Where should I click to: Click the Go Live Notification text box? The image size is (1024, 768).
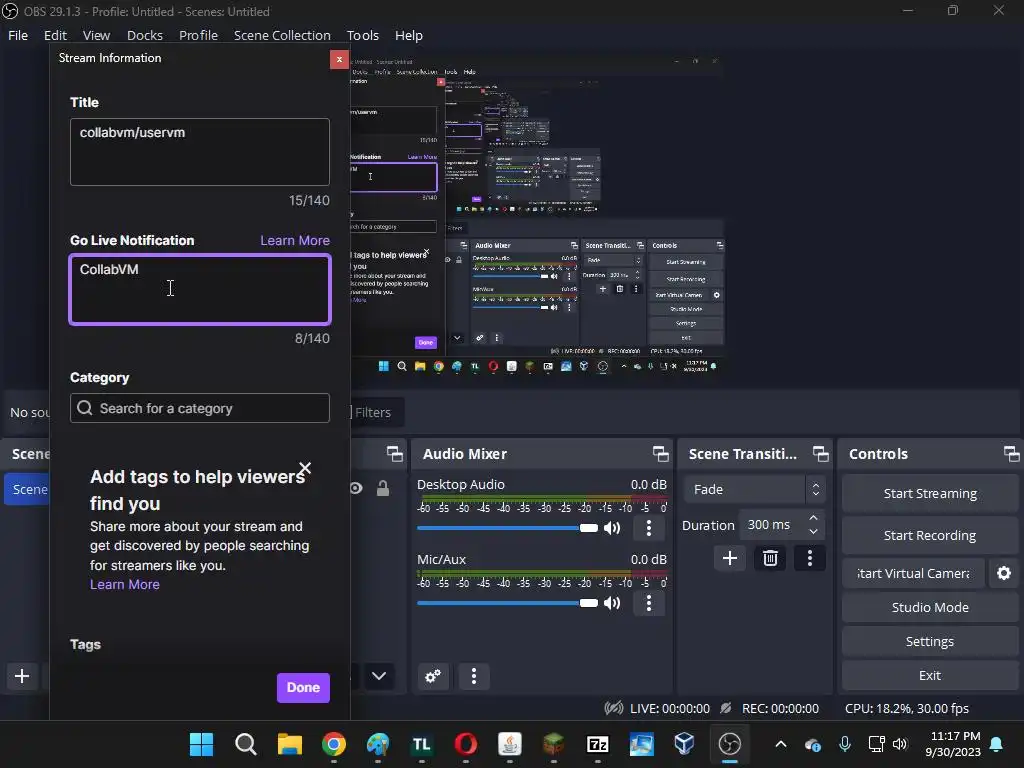click(200, 289)
